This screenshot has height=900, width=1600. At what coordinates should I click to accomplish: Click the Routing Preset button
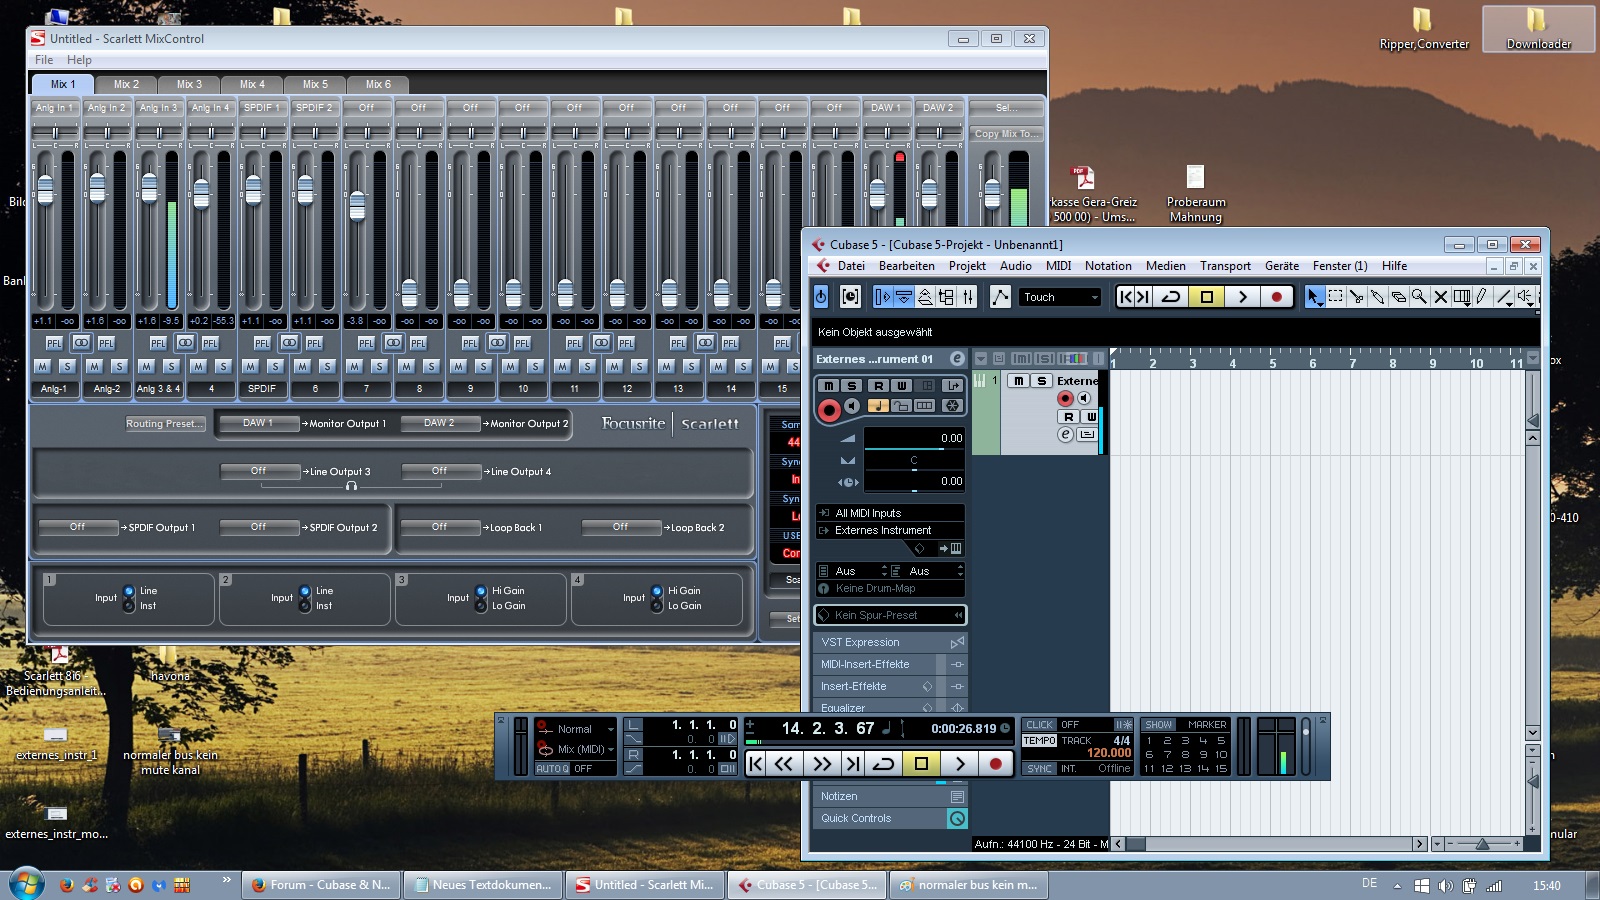coord(165,424)
